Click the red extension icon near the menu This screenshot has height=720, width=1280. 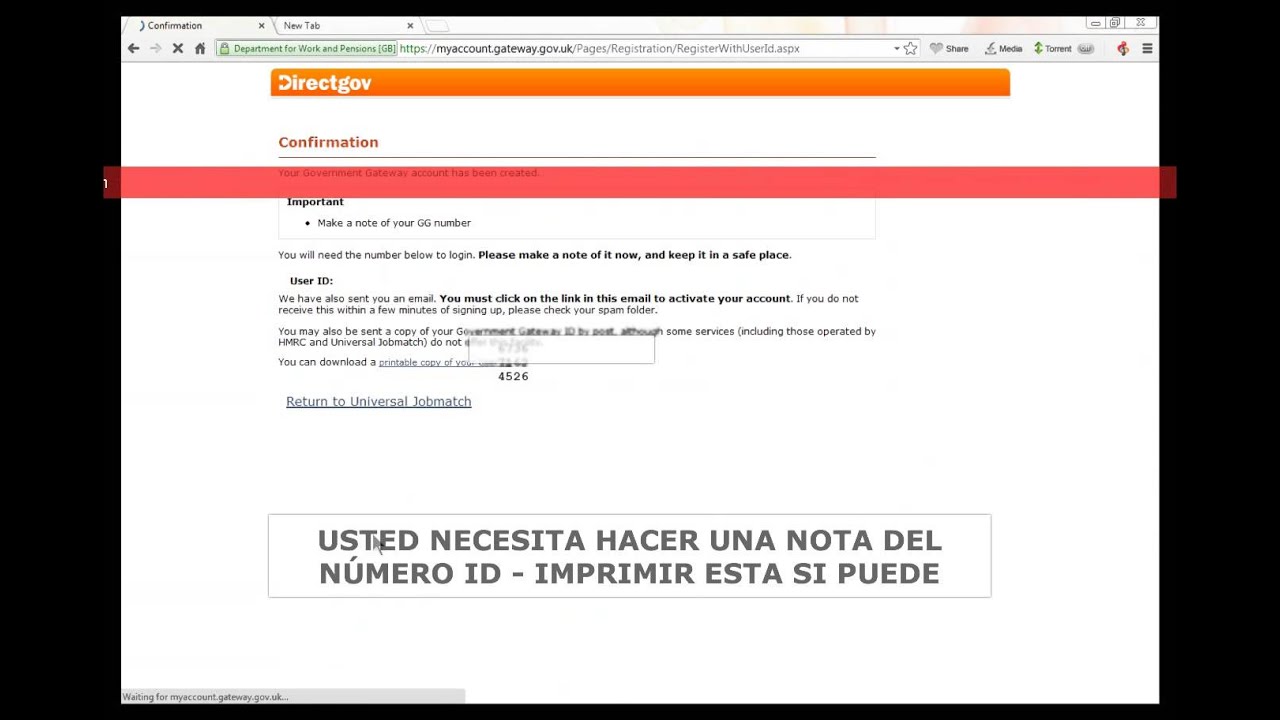(x=1123, y=48)
